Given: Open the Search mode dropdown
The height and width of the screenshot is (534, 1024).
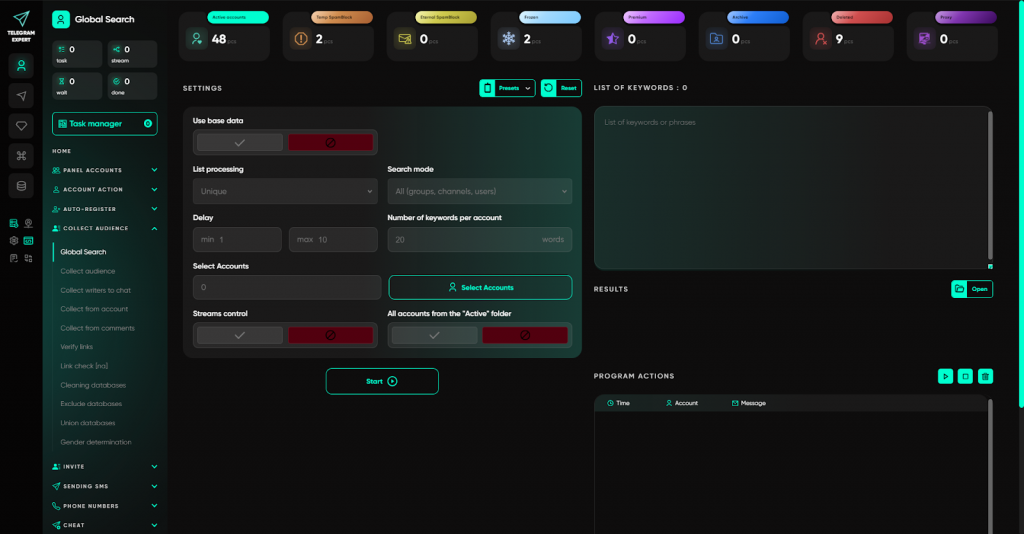Looking at the screenshot, I should [x=479, y=191].
